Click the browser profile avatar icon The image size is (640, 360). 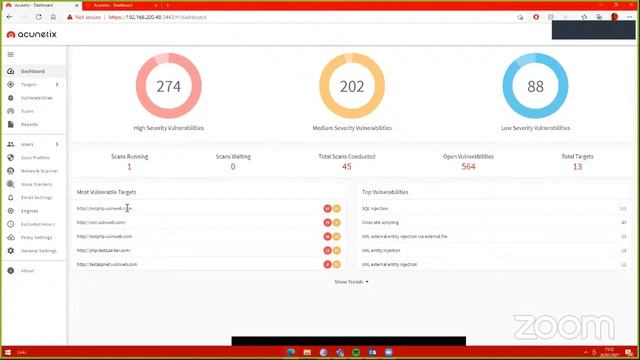click(x=614, y=17)
